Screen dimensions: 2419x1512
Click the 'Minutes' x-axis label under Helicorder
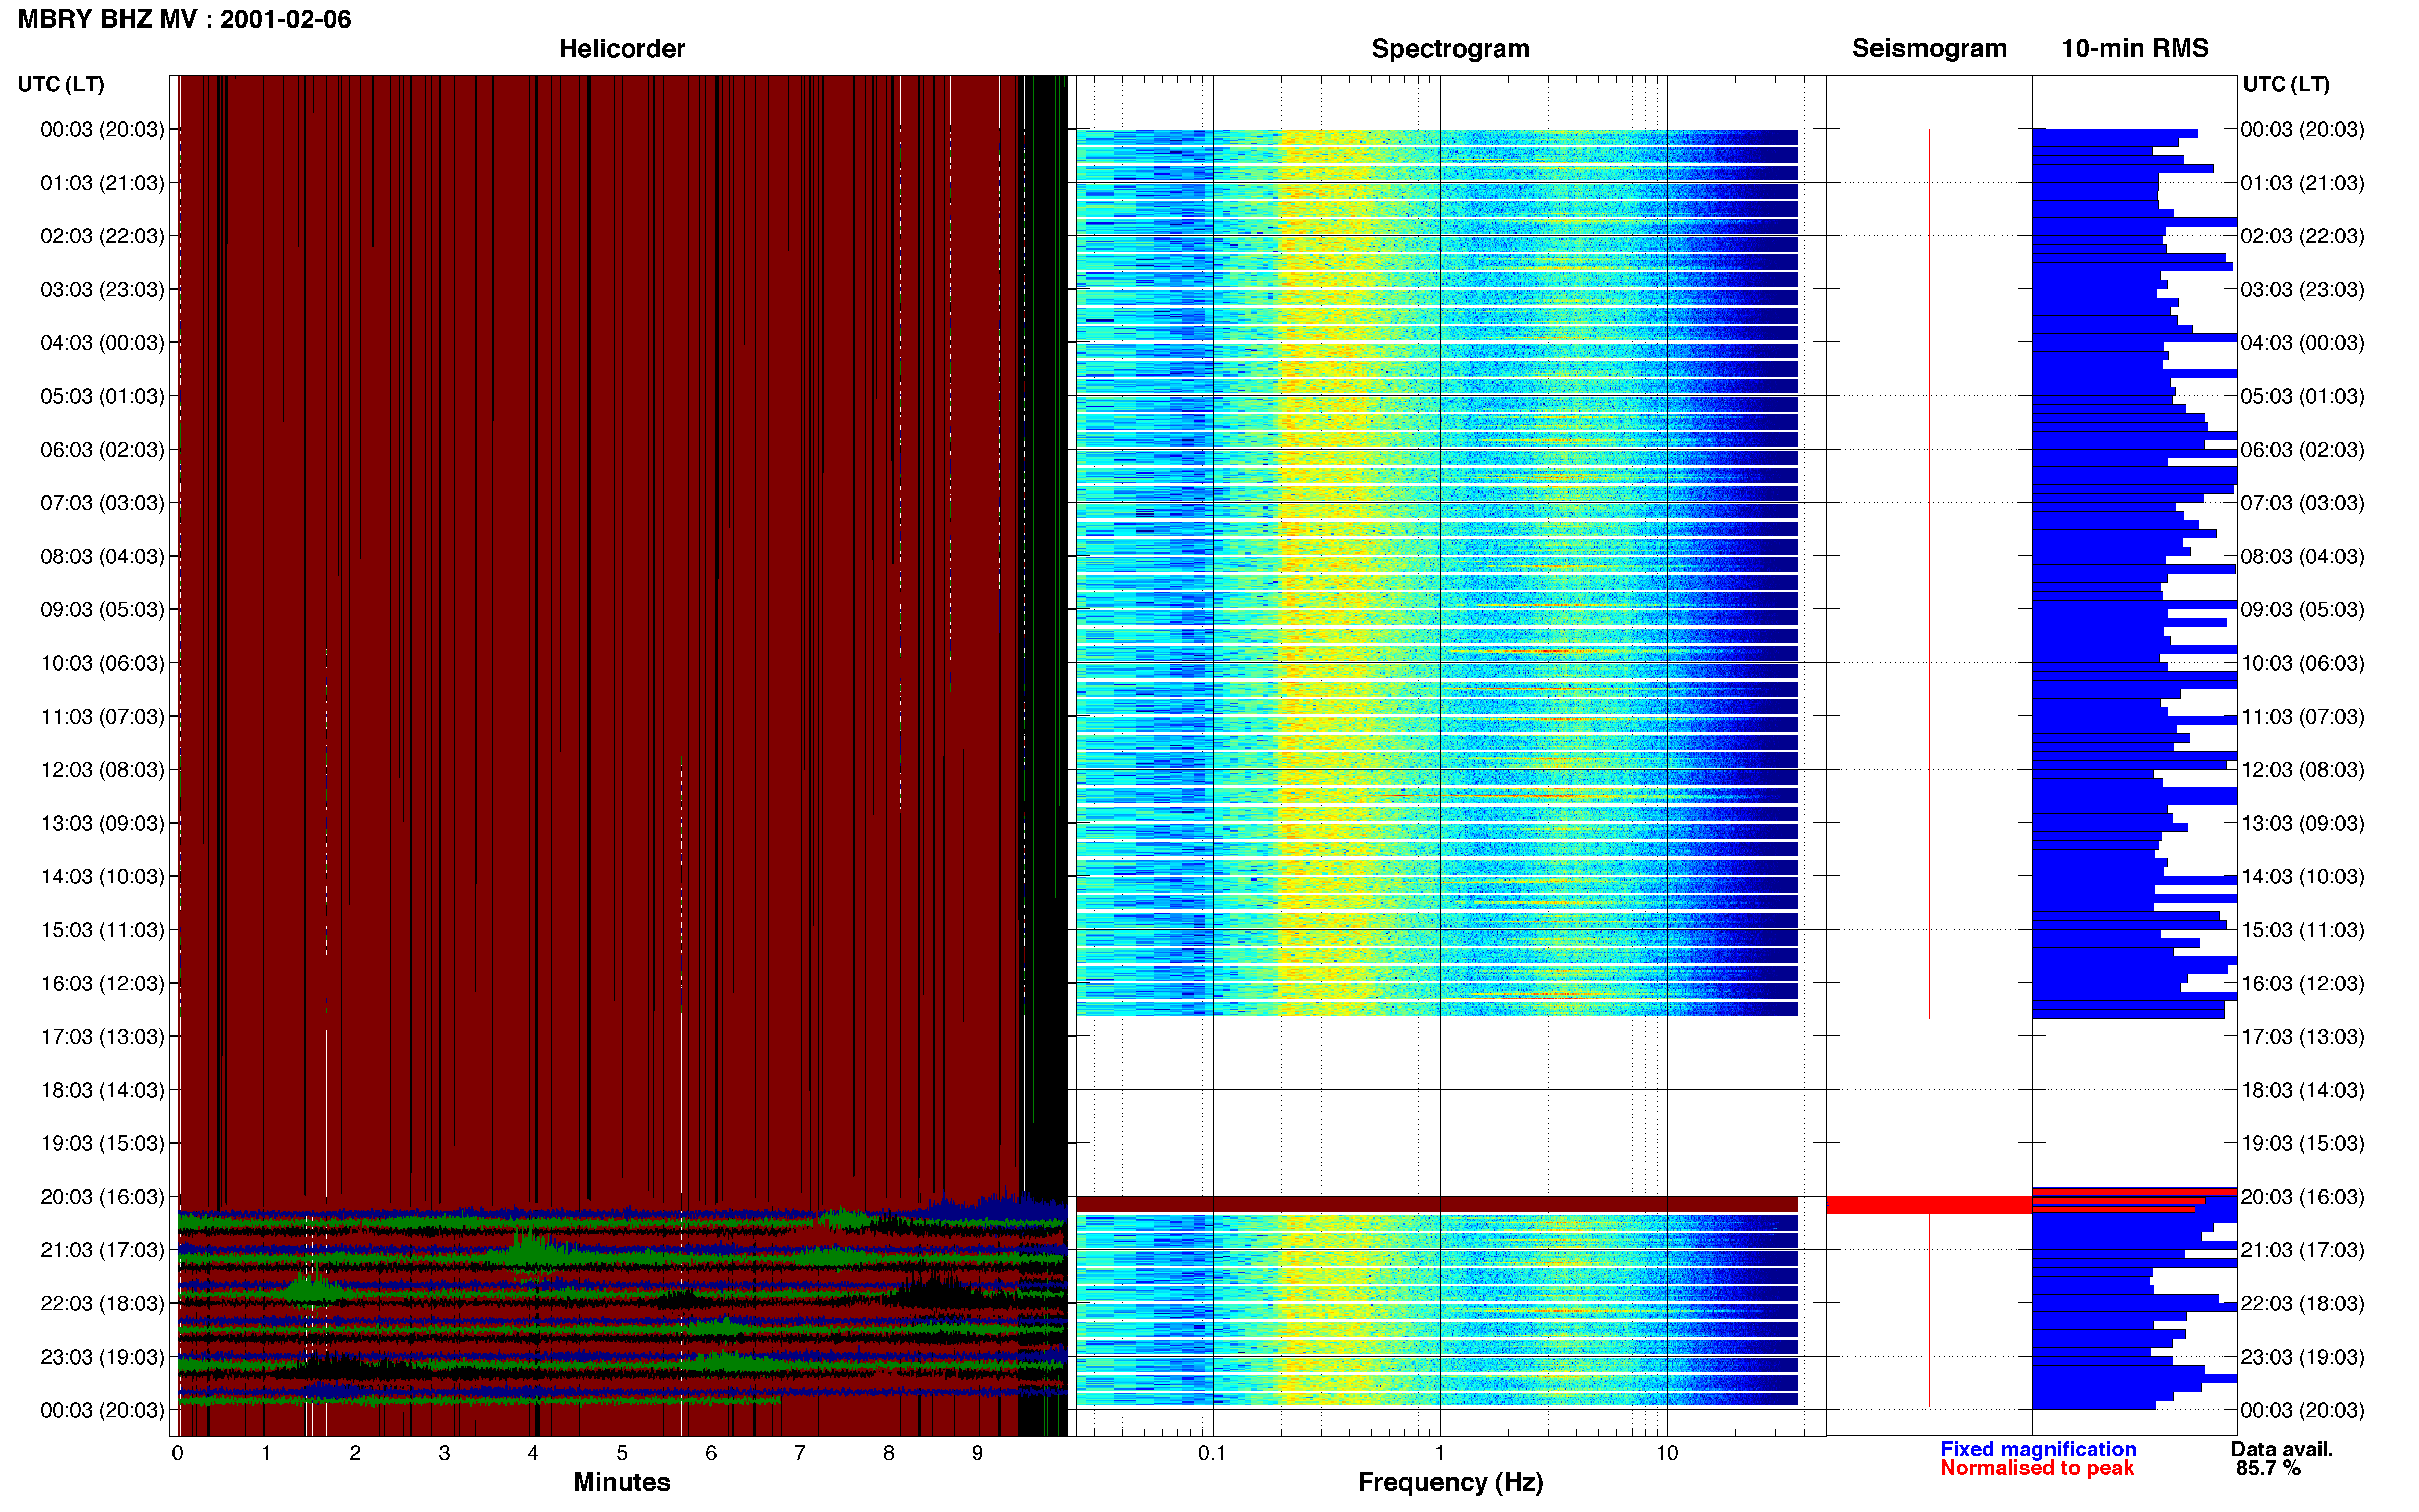point(622,1482)
